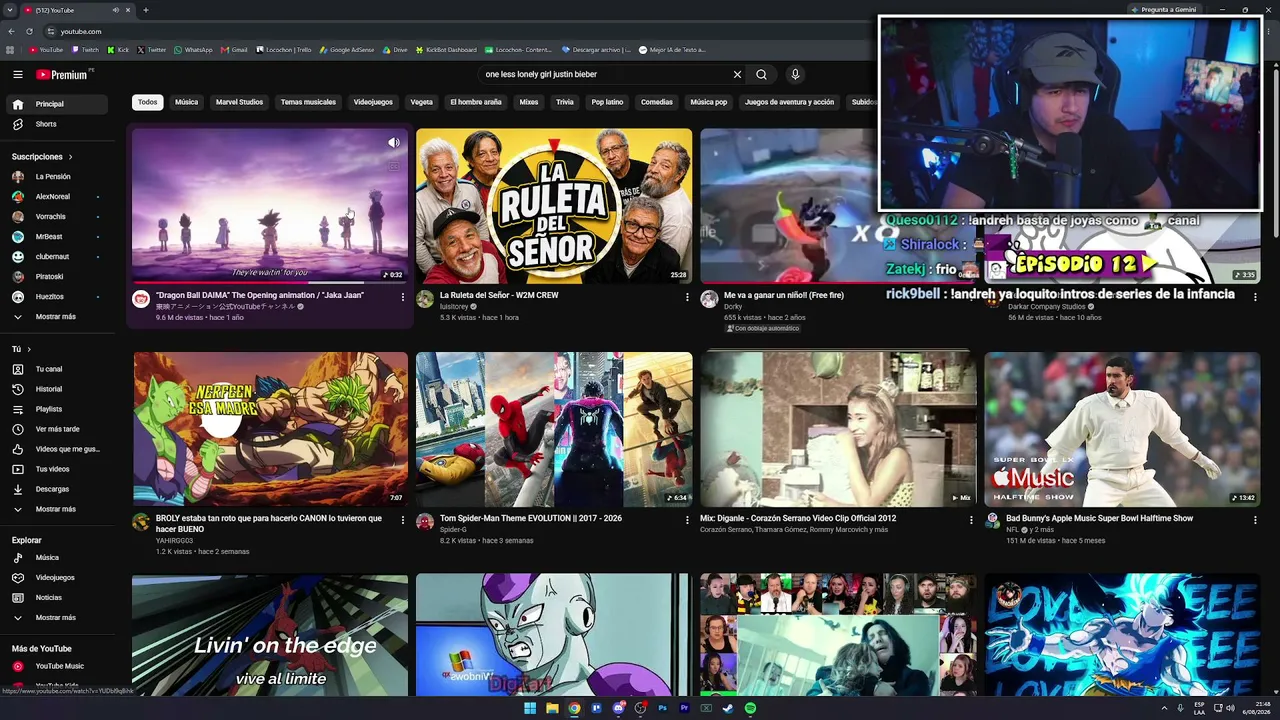Open the Gmail bookmark
The width and height of the screenshot is (1280, 720).
click(x=234, y=49)
